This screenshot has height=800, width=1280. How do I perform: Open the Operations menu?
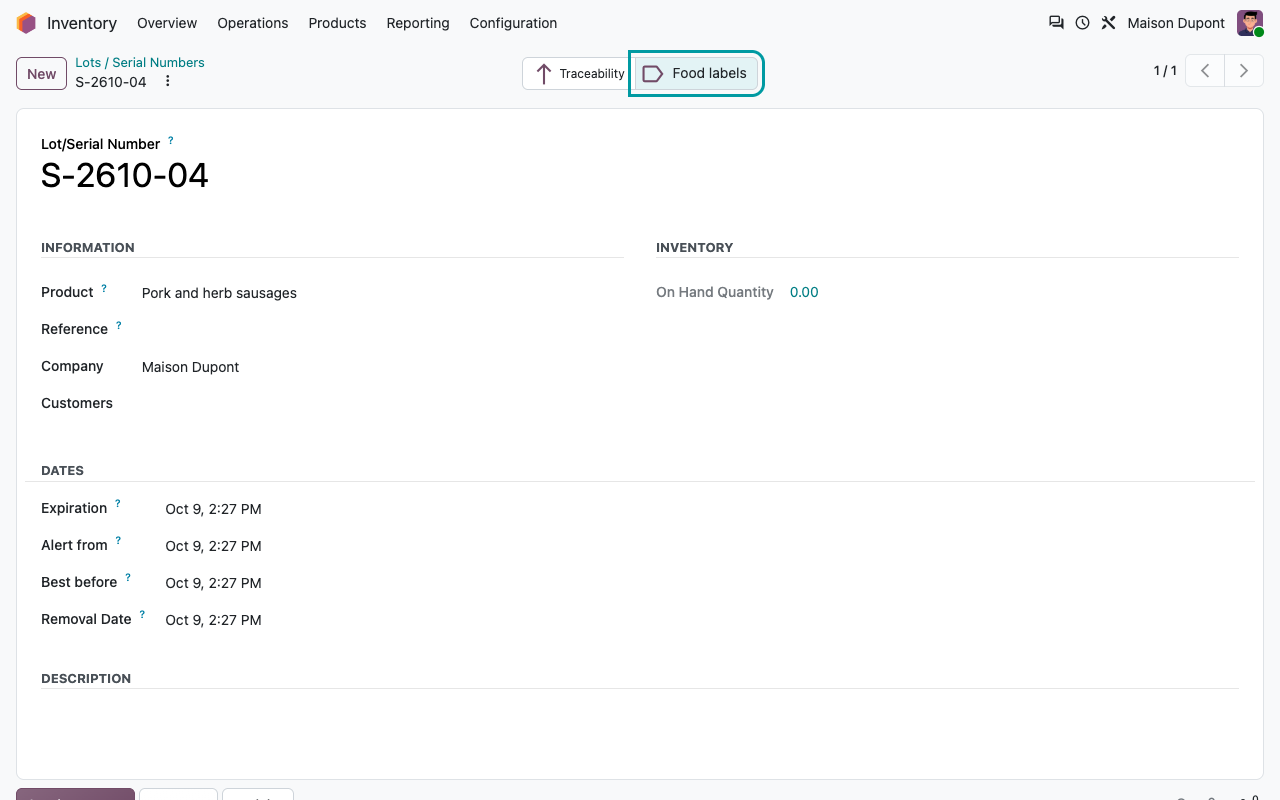[253, 23]
